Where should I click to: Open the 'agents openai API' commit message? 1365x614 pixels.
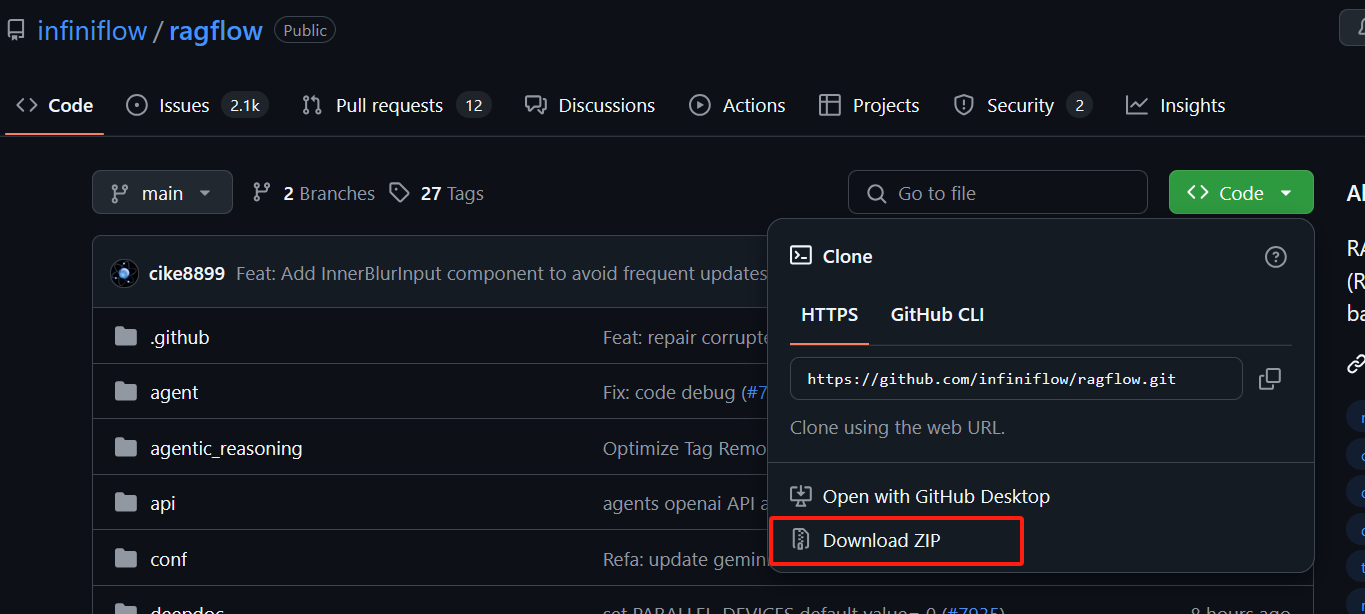685,503
